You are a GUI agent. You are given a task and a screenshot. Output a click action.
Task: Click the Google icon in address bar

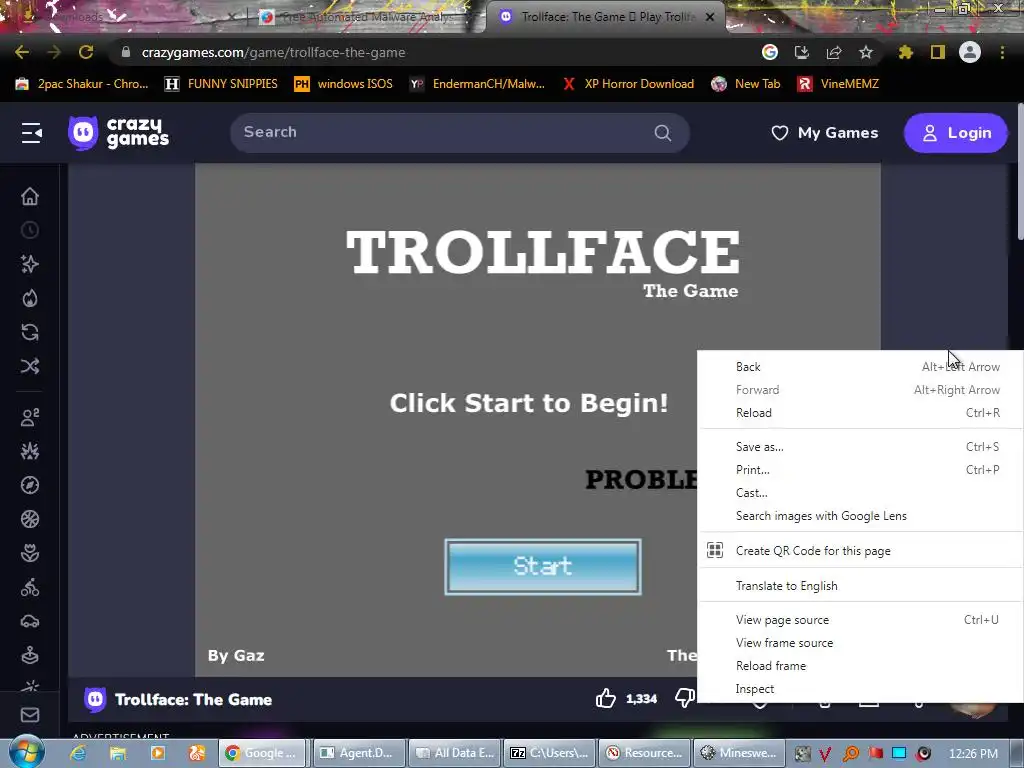pyautogui.click(x=770, y=52)
